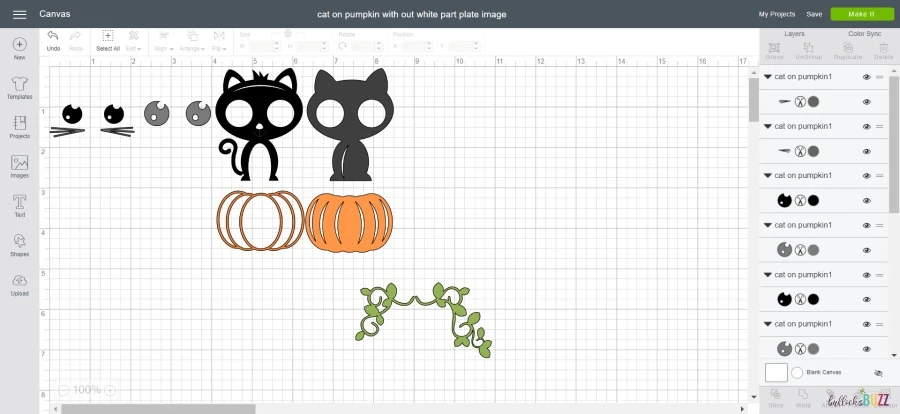The image size is (900, 414).
Task: Open the Templates panel
Action: 20,83
